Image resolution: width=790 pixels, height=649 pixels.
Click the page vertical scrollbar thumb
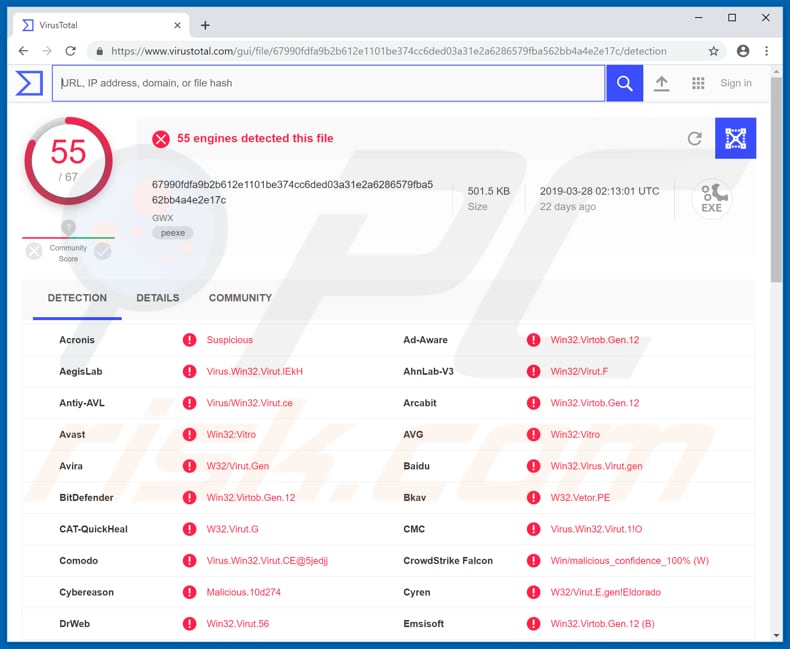pyautogui.click(x=775, y=179)
